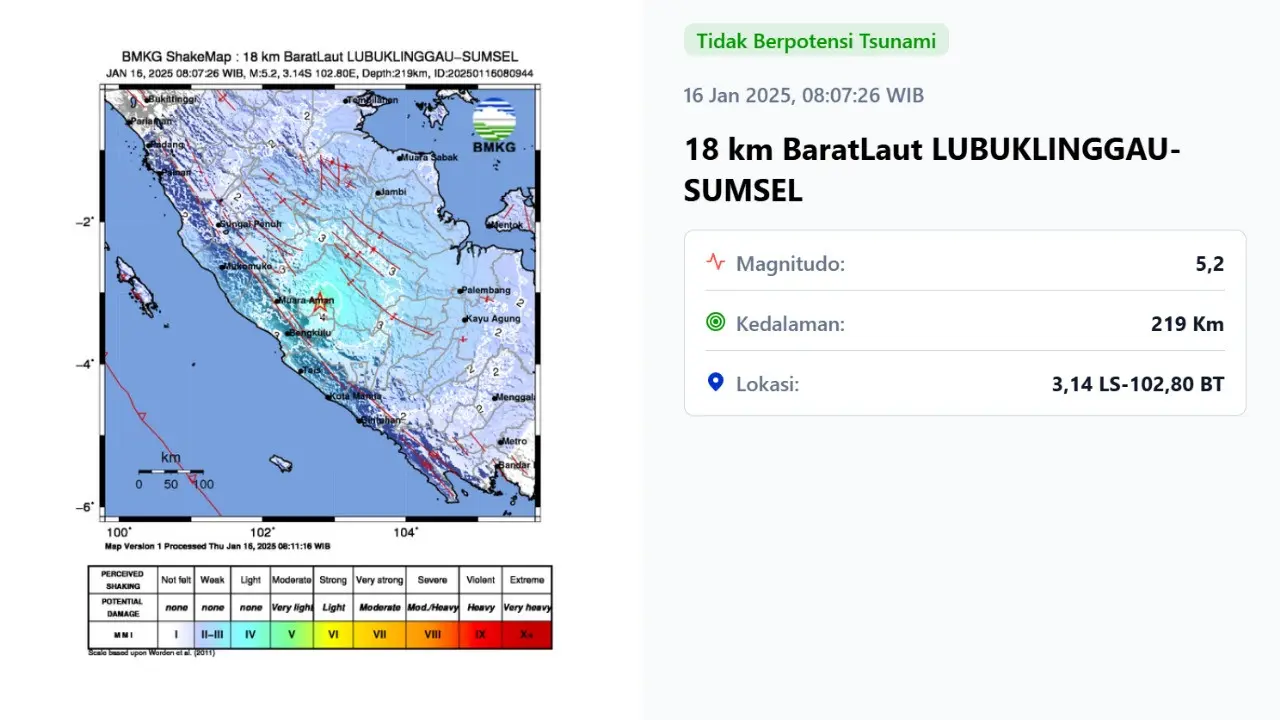Click the green depth target icon
Image resolution: width=1280 pixels, height=720 pixels.
pyautogui.click(x=715, y=322)
